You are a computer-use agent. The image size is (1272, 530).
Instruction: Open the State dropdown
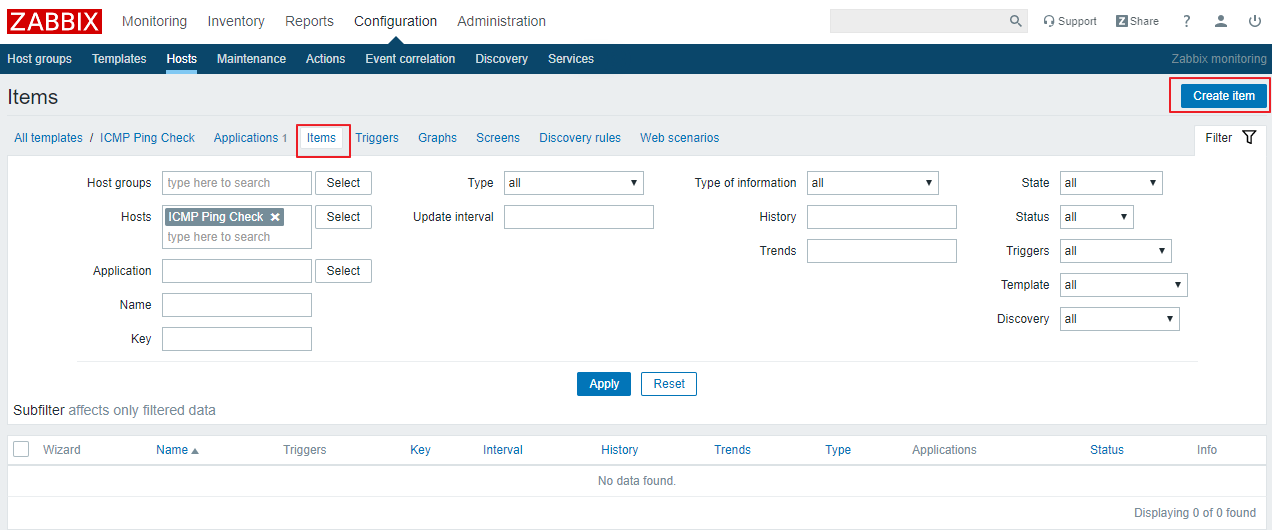click(1111, 183)
